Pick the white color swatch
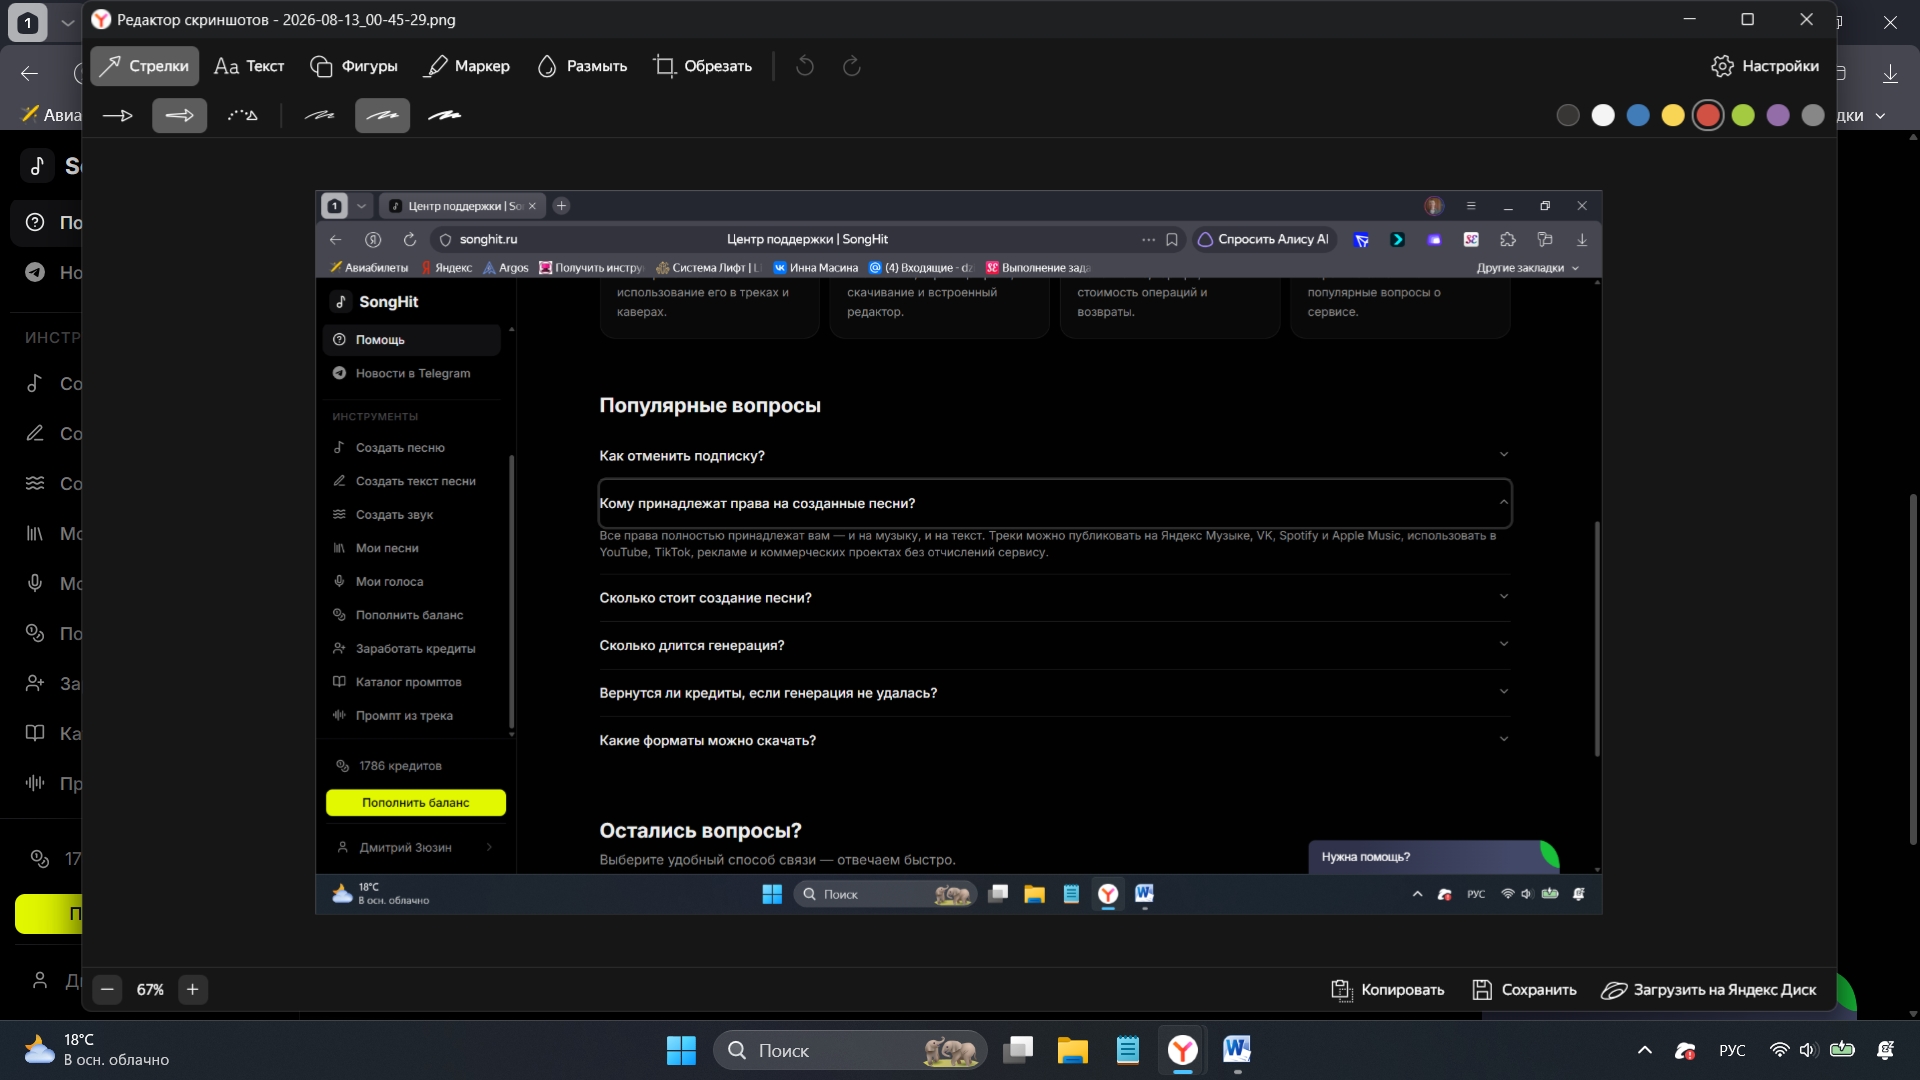 [x=1603, y=116]
